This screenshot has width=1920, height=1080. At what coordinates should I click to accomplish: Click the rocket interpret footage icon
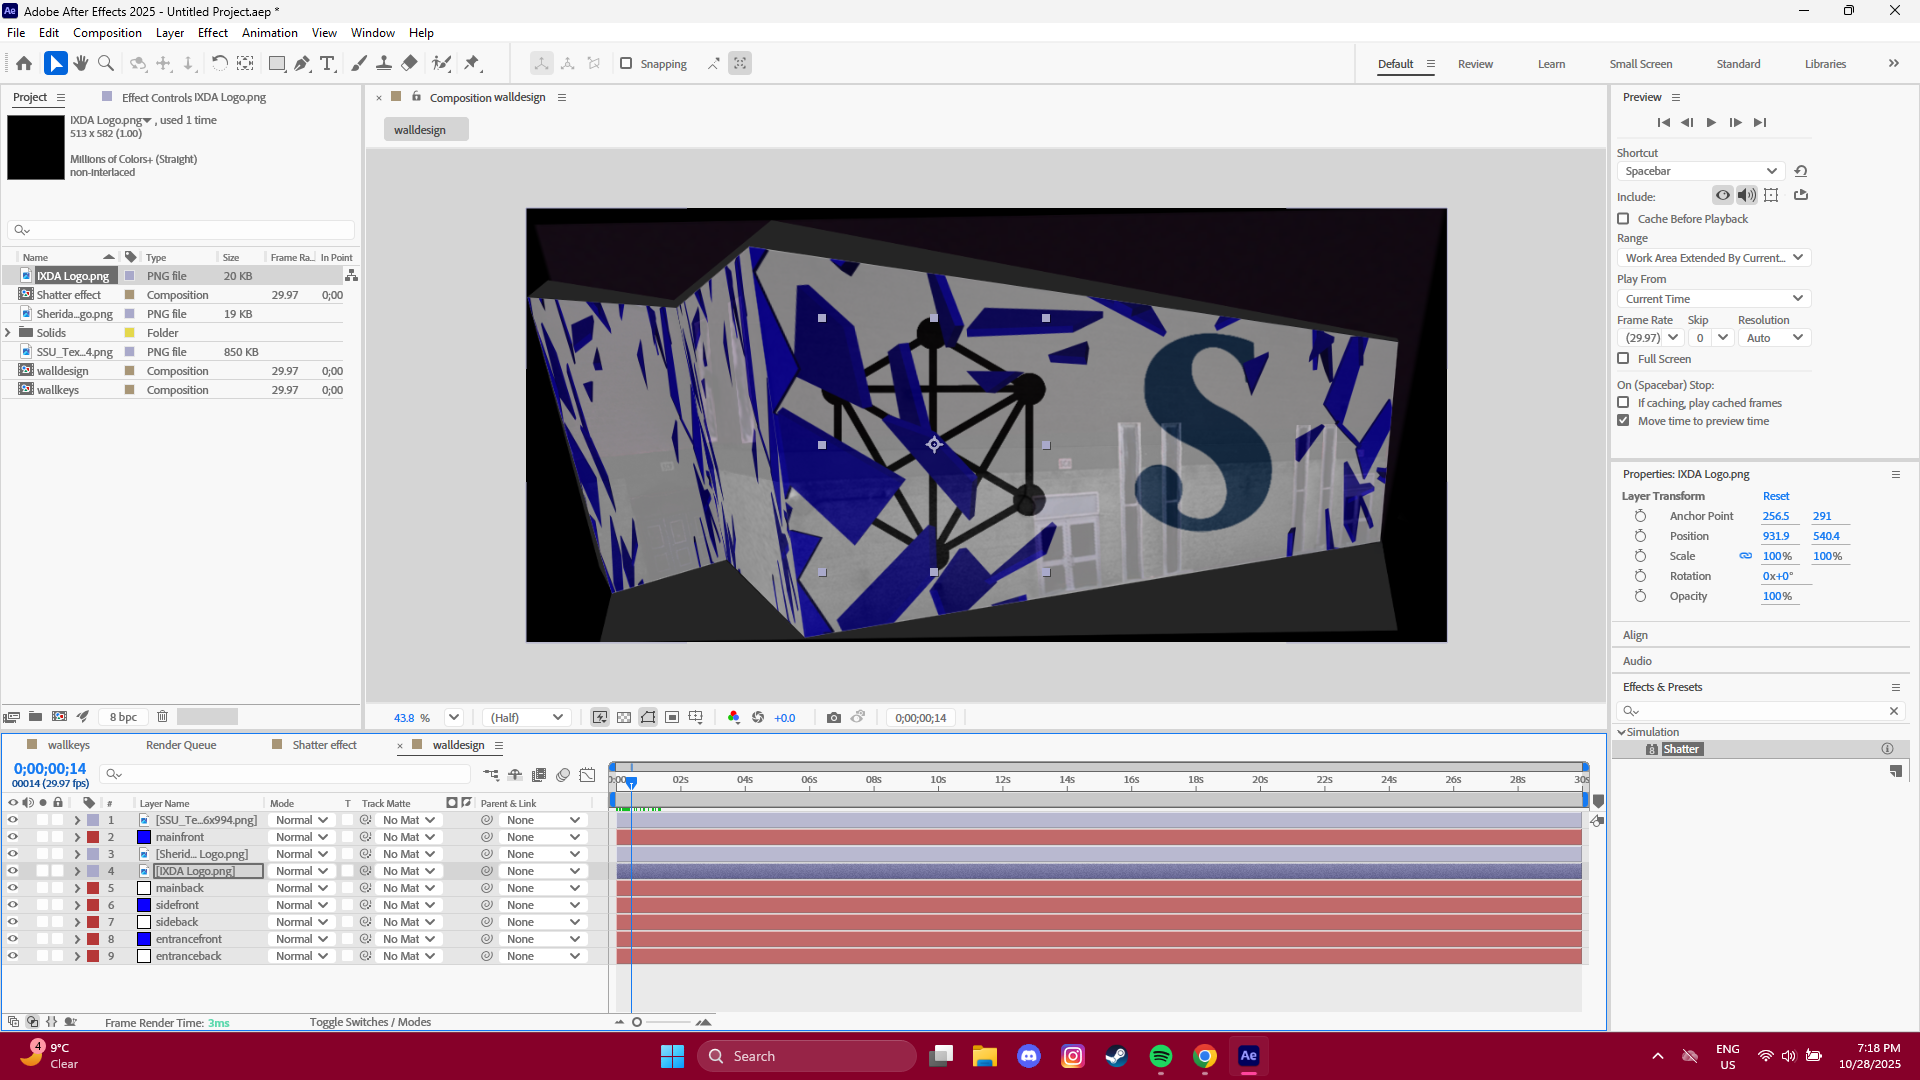tap(83, 716)
